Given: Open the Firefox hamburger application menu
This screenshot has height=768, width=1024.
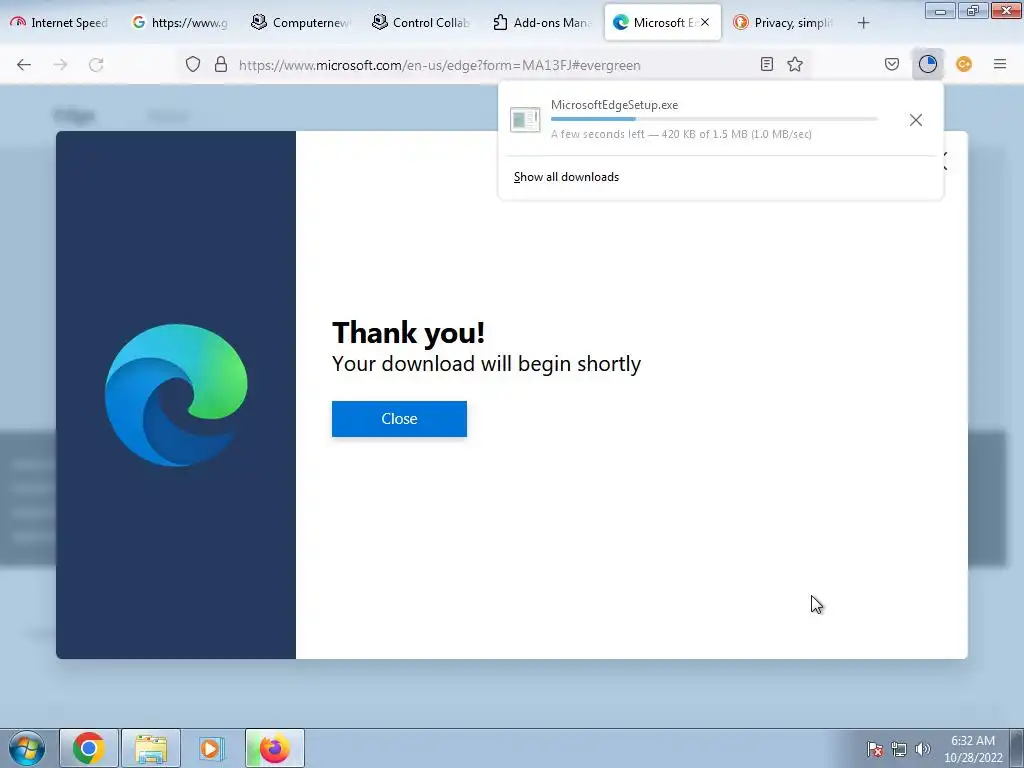Looking at the screenshot, I should point(1000,64).
